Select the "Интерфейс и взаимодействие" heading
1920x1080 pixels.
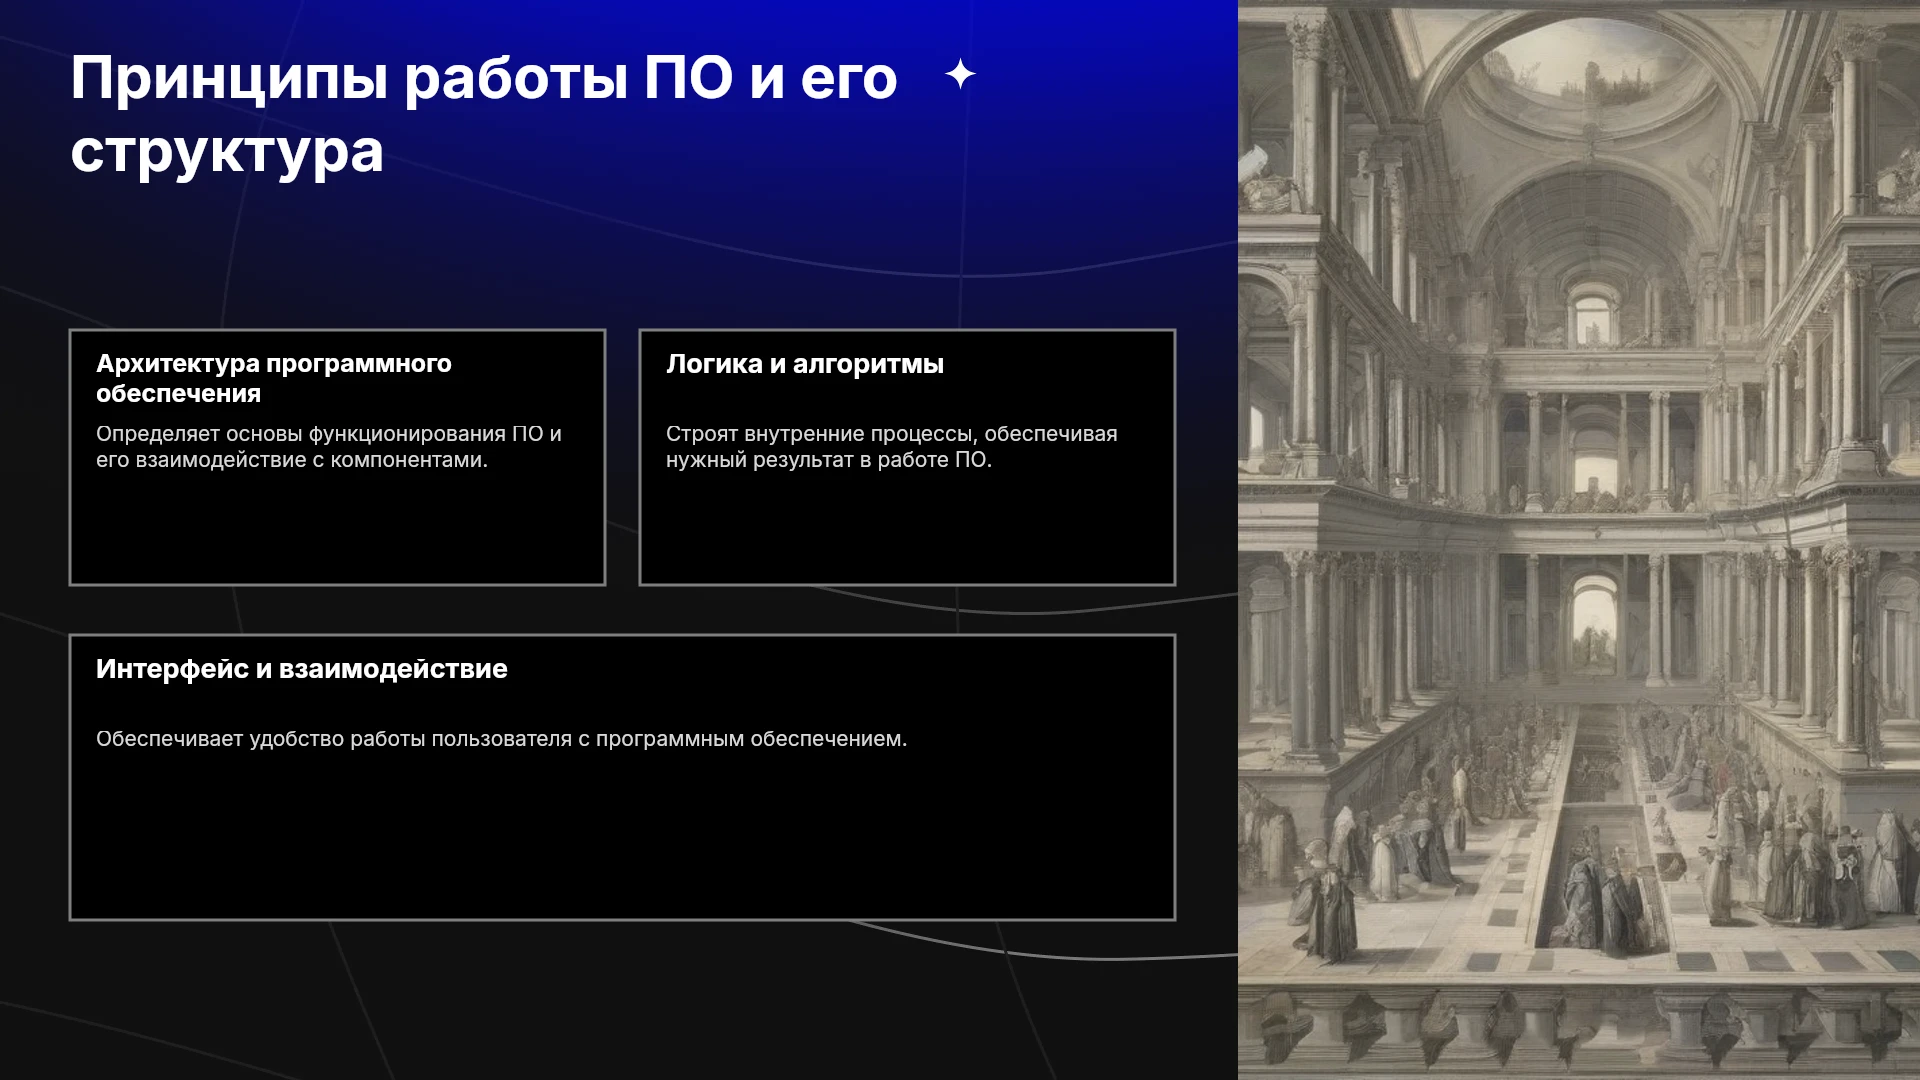click(x=302, y=669)
